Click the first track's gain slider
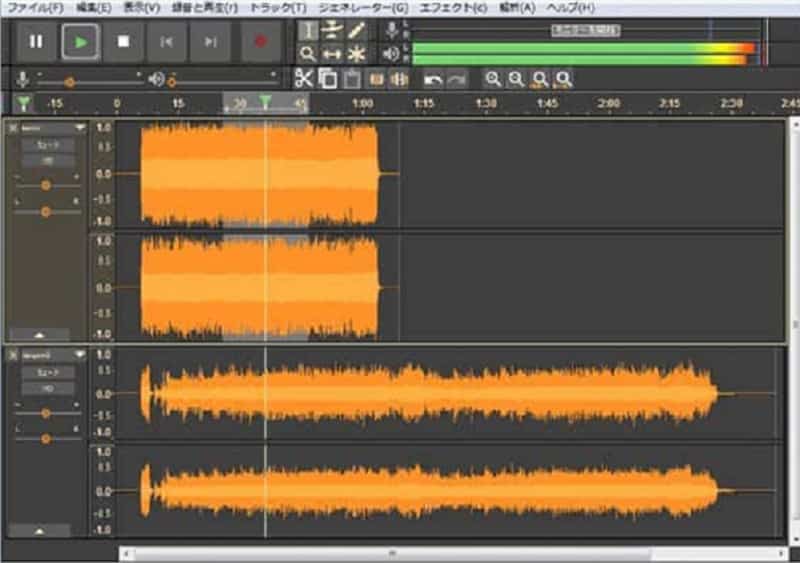Viewport: 800px width, 563px height. coord(46,185)
